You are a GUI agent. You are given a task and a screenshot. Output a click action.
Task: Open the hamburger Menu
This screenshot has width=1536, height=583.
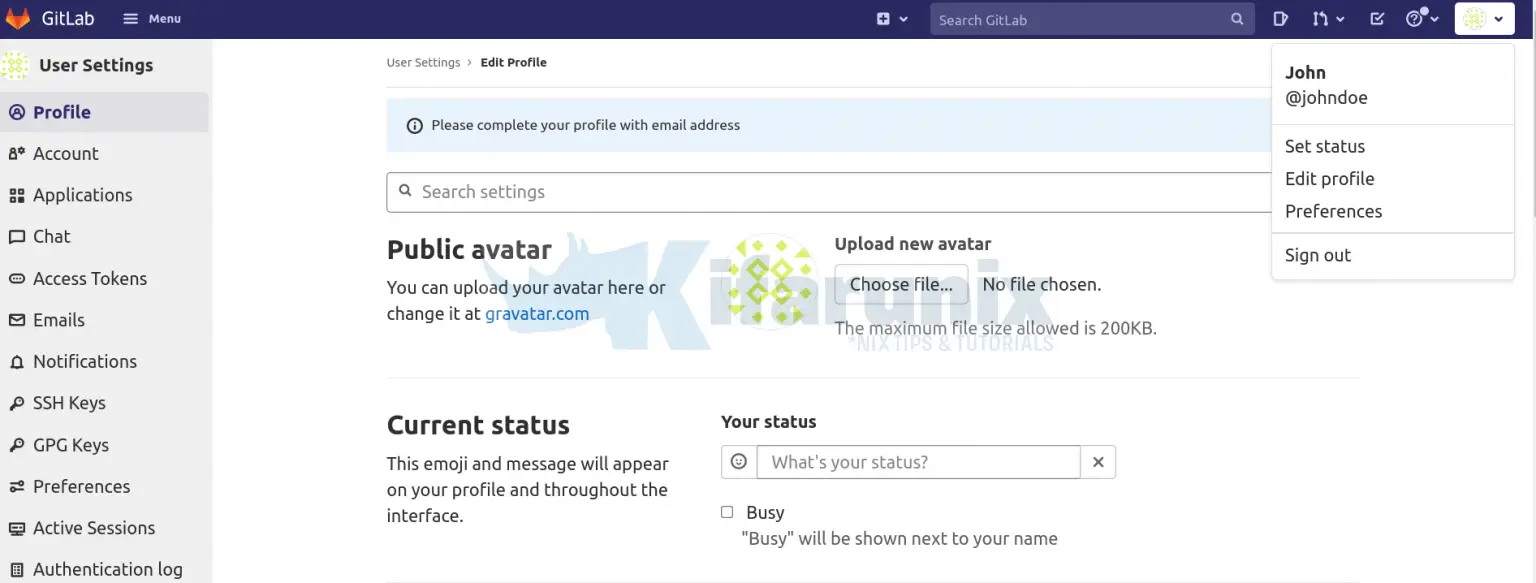tap(152, 19)
